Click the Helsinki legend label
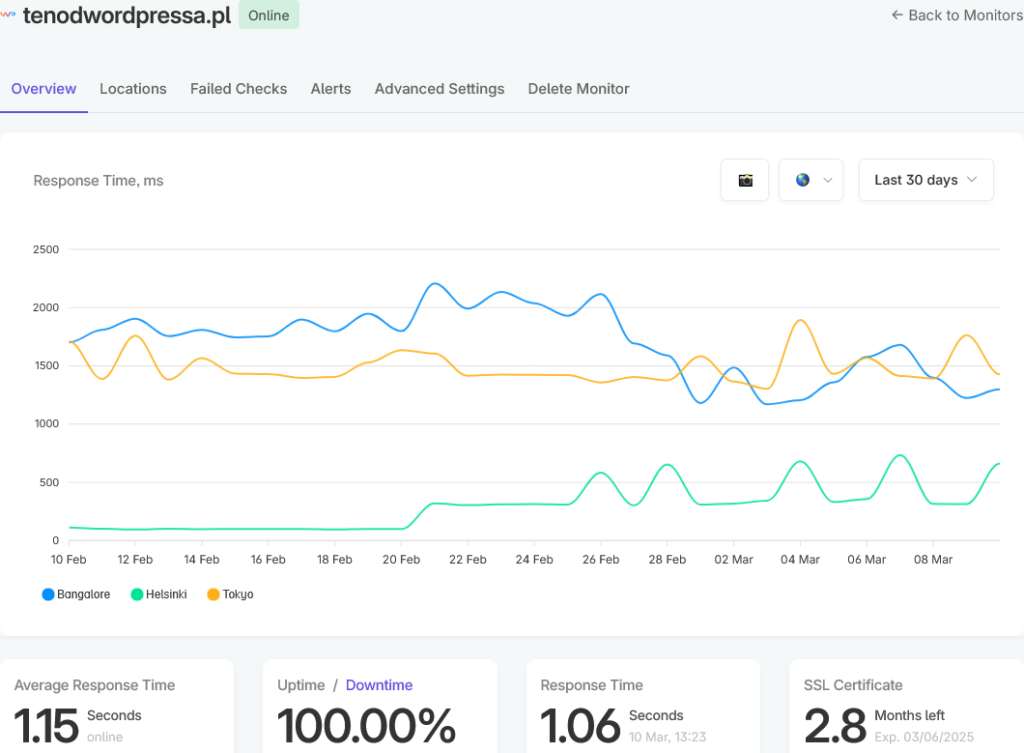 [167, 594]
